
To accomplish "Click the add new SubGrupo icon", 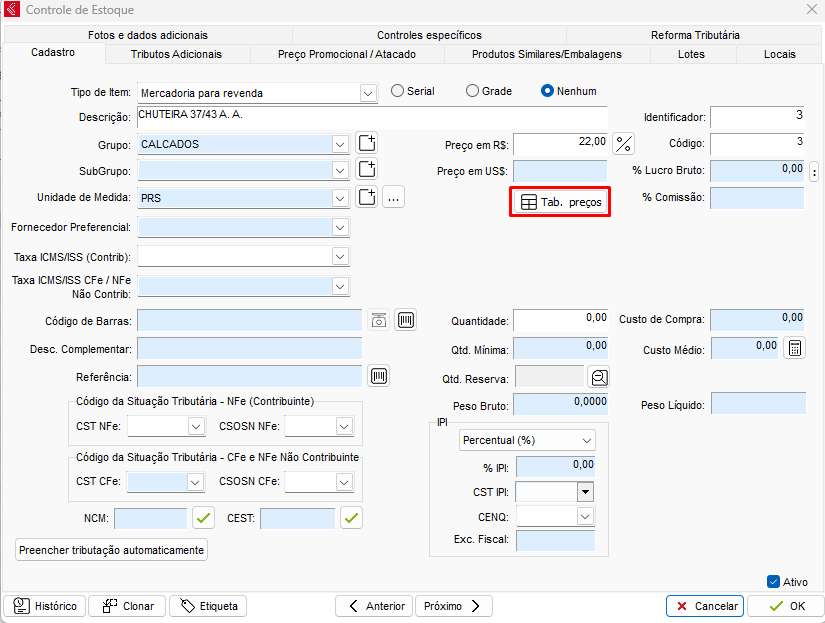I will click(367, 171).
